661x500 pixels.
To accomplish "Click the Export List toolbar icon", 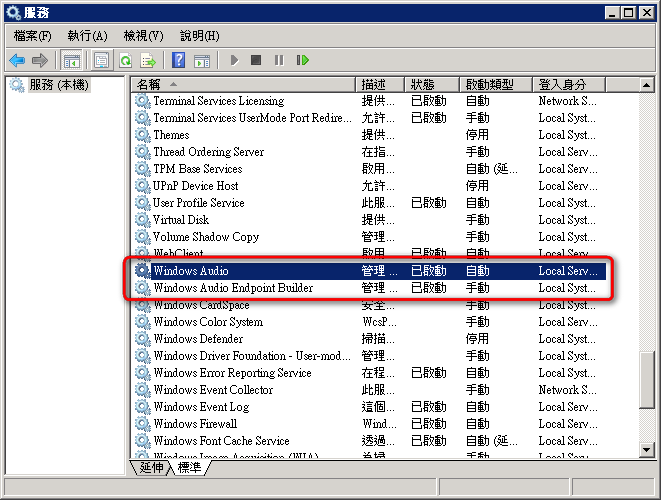I will 148,60.
